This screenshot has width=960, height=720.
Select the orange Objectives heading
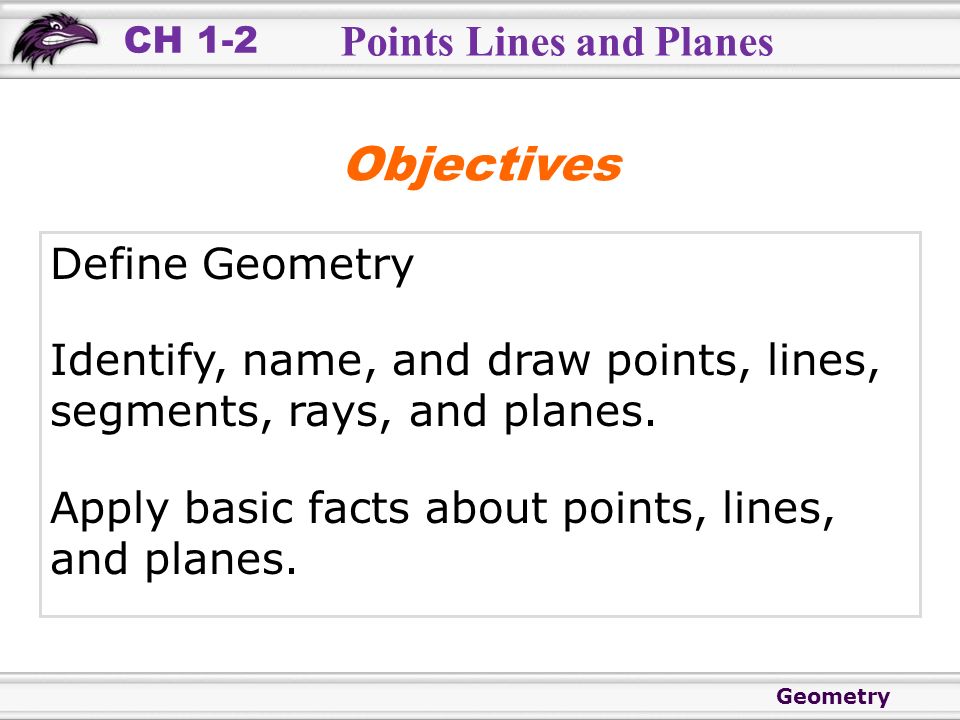tap(484, 165)
